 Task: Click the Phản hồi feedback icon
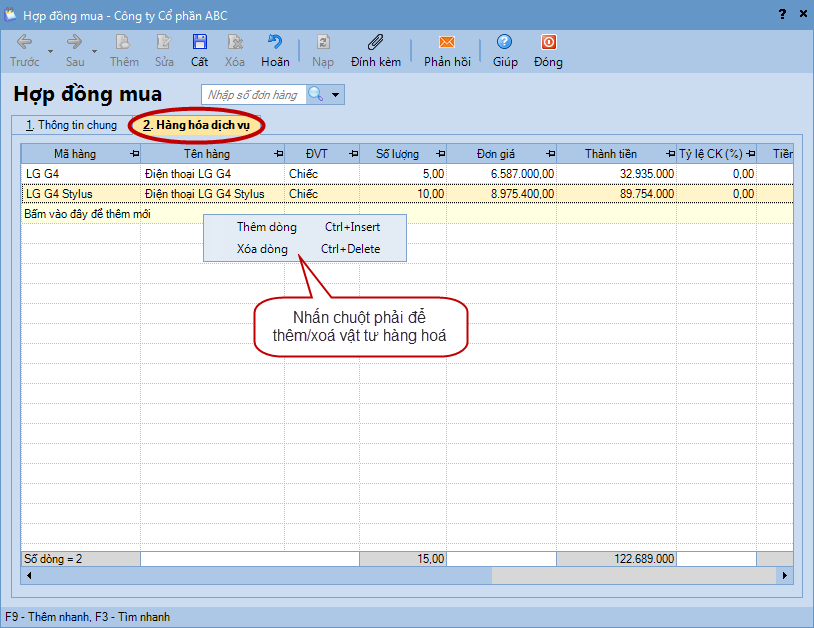click(447, 43)
